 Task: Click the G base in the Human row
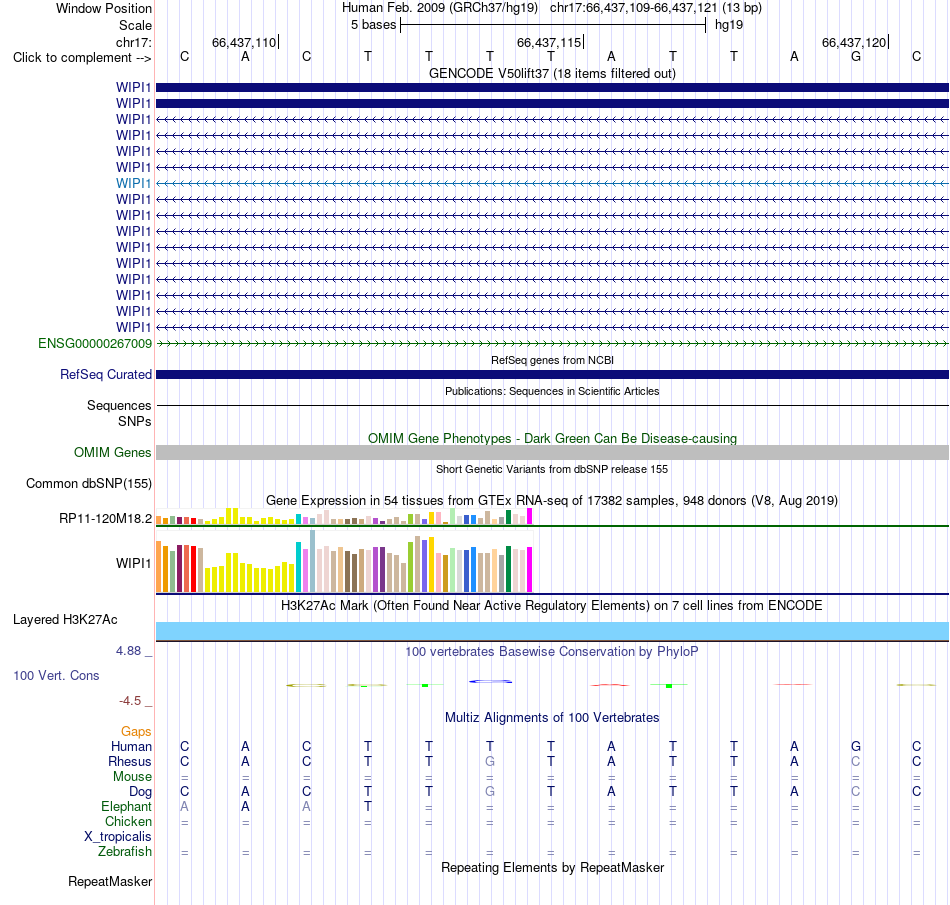[x=855, y=746]
